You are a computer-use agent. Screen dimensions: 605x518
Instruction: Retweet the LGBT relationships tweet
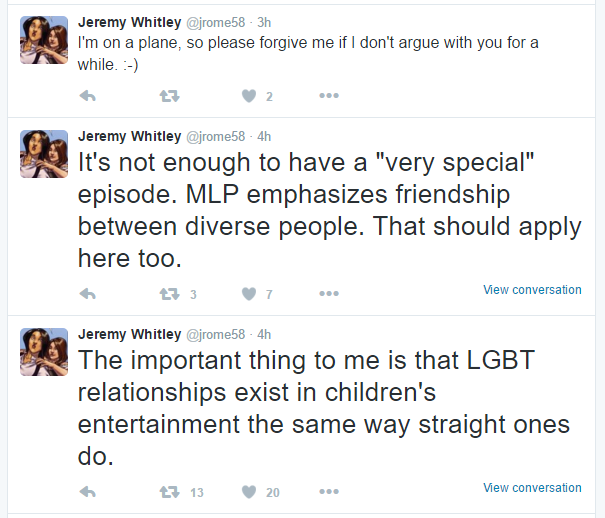click(x=169, y=492)
